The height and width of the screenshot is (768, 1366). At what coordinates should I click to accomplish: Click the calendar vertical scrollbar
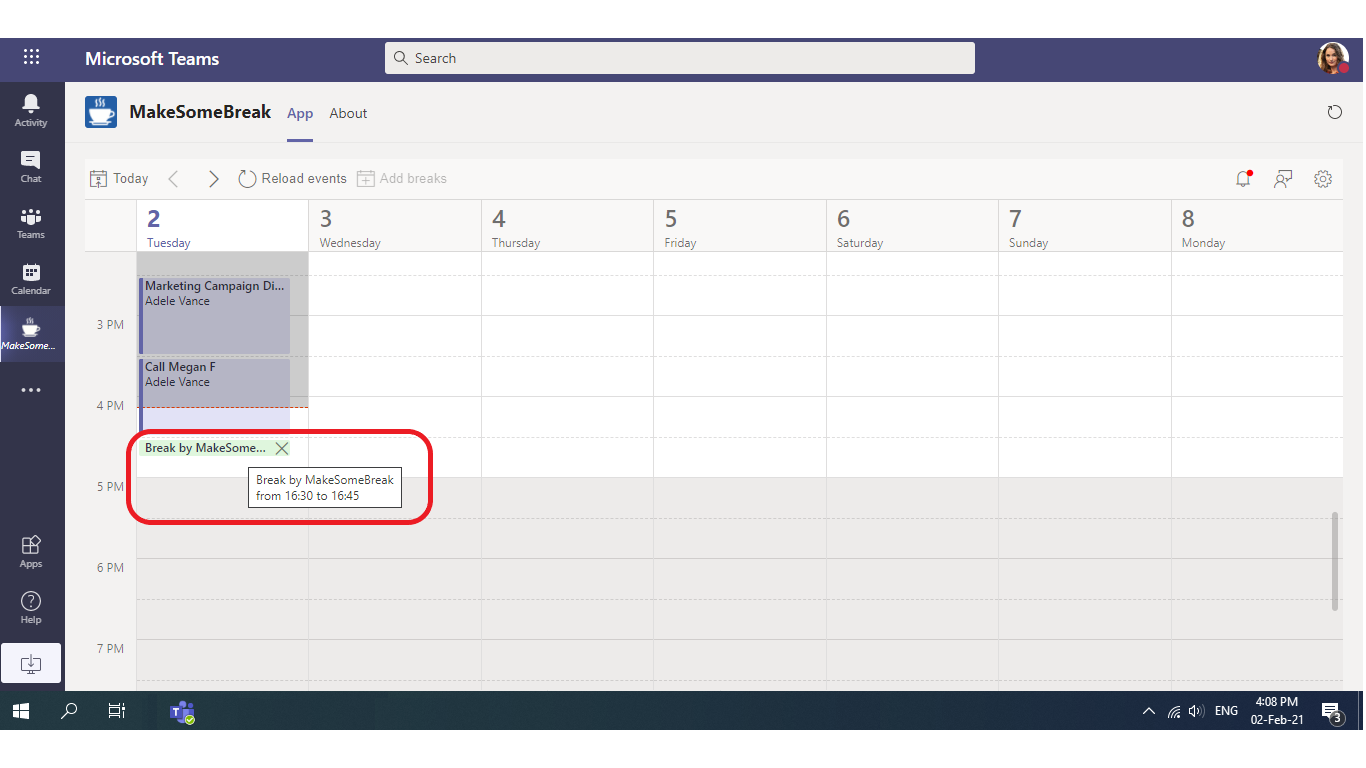pyautogui.click(x=1335, y=562)
